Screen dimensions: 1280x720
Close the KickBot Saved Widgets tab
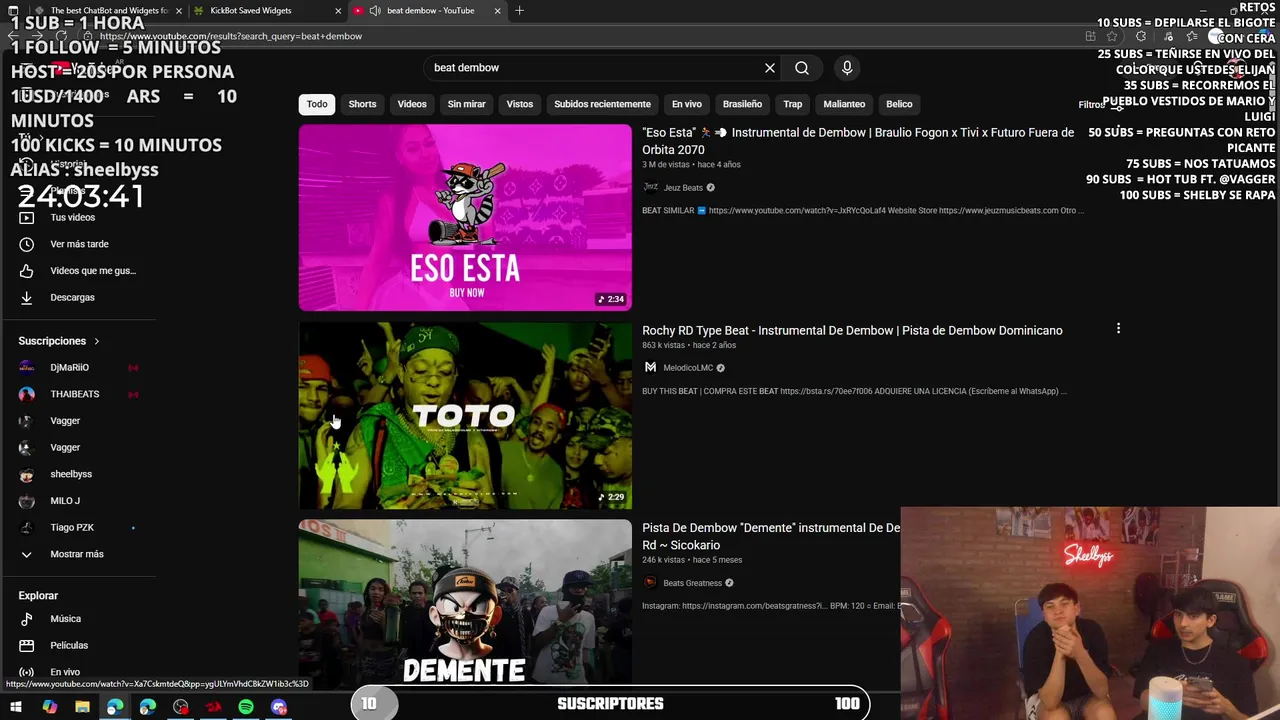coord(337,11)
